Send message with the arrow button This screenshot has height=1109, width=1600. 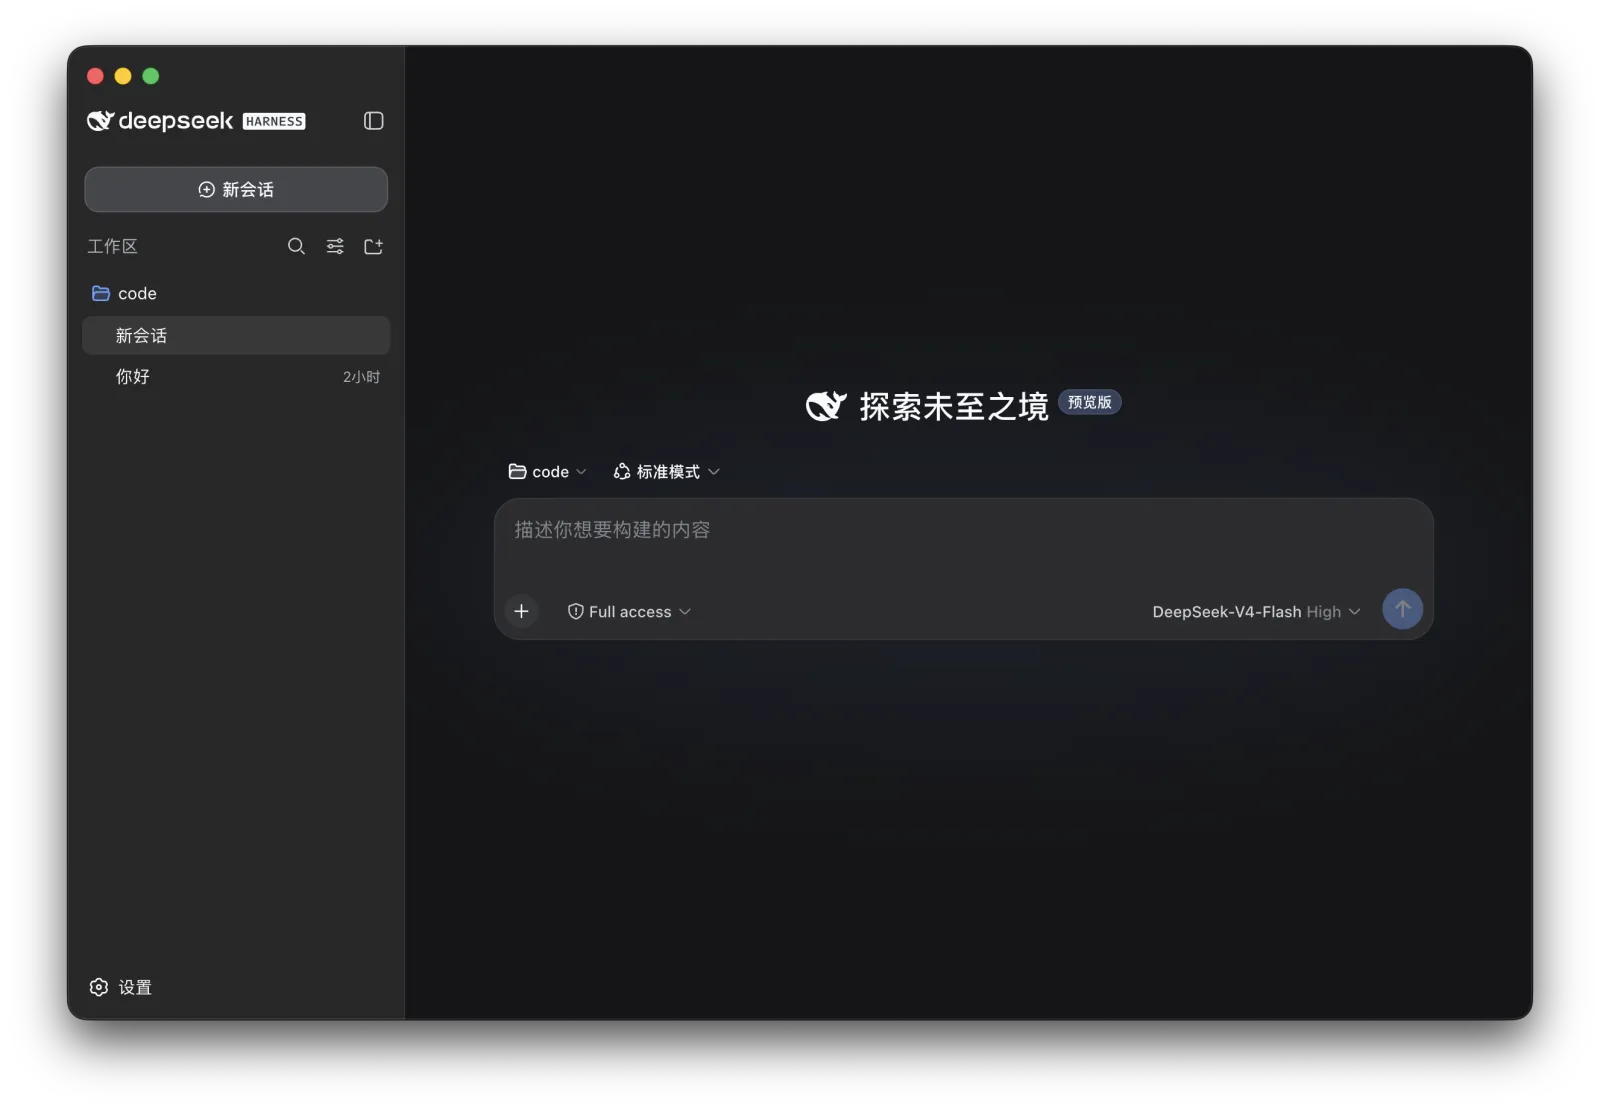tap(1402, 609)
